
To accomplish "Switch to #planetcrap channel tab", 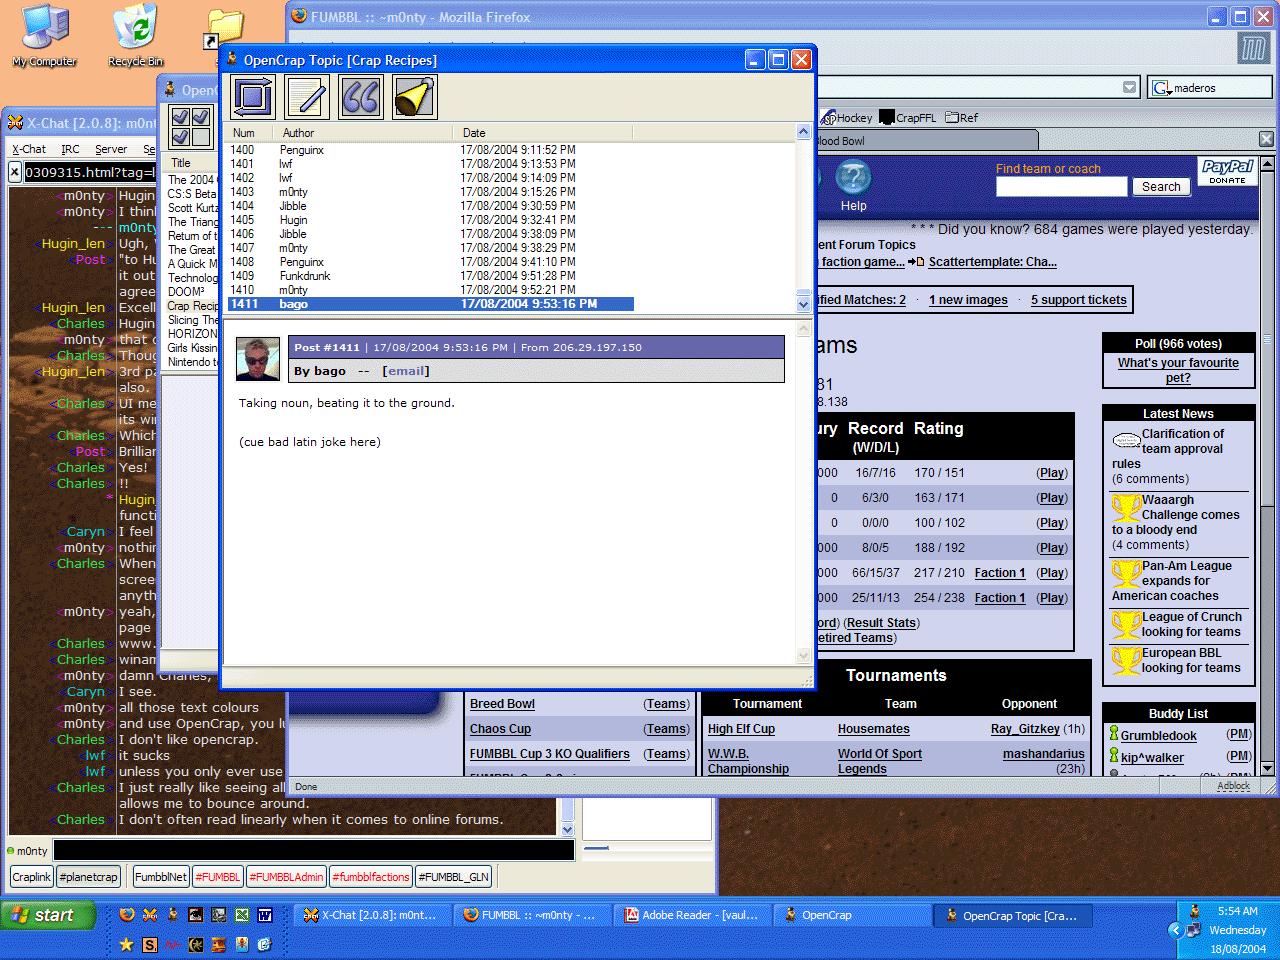I will click(x=89, y=877).
